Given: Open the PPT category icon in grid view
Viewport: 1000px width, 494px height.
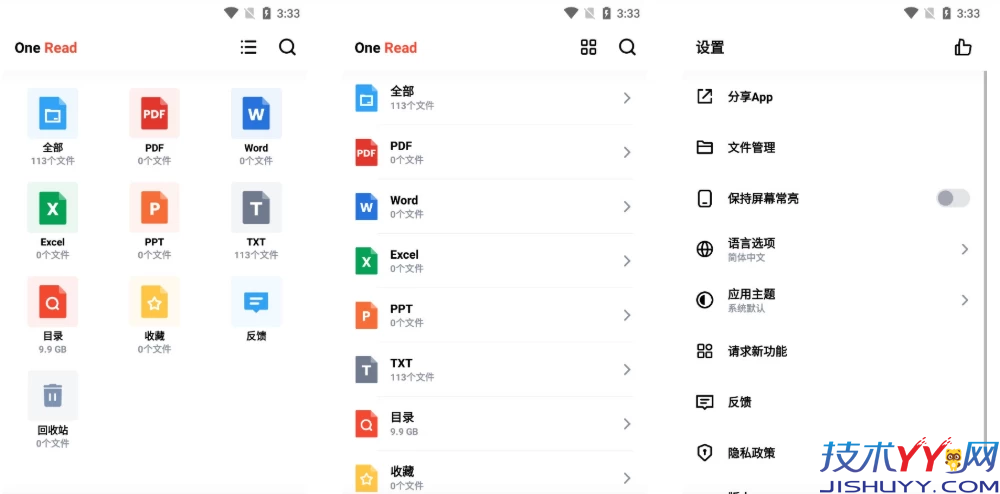Looking at the screenshot, I should pyautogui.click(x=154, y=208).
